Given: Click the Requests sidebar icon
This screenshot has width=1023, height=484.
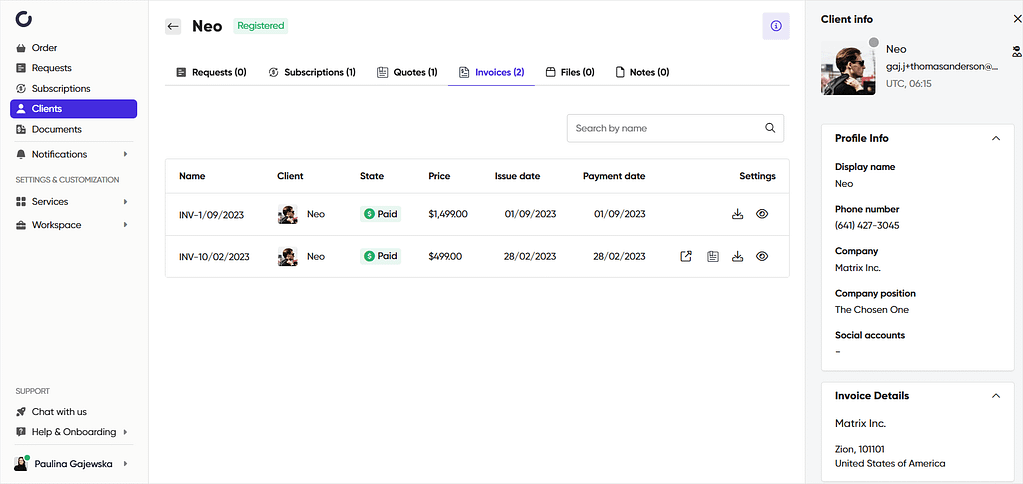Looking at the screenshot, I should pyautogui.click(x=21, y=68).
